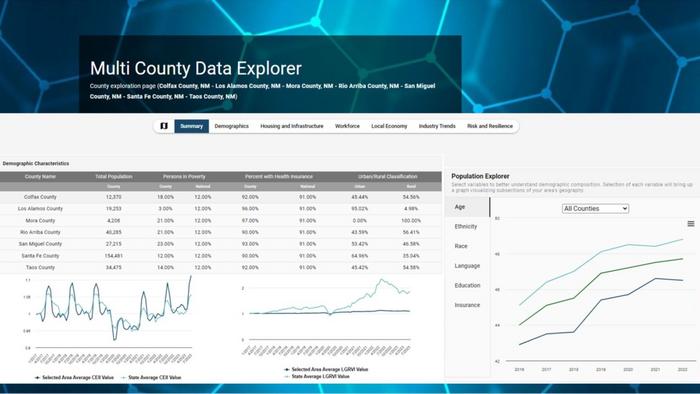Viewport: 700px width, 394px height.
Task: Click Rio Arriba population value 40,285
Action: [x=114, y=232]
